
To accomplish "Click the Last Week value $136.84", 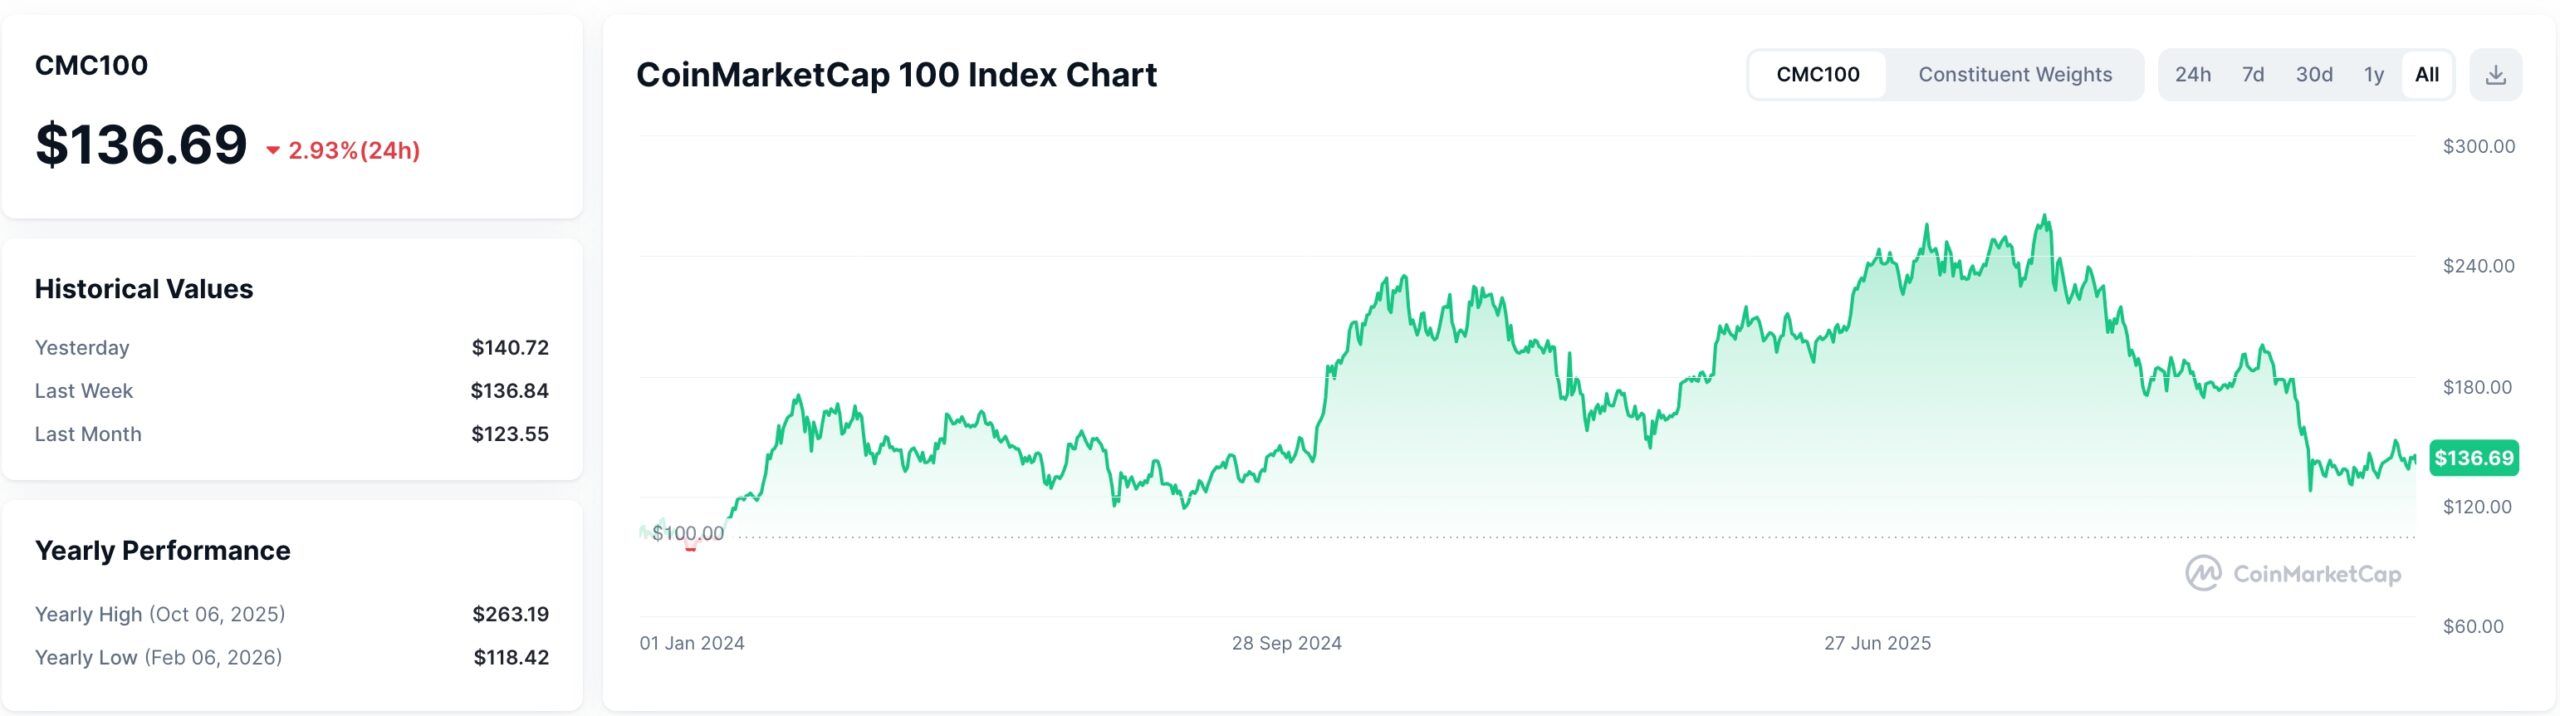I will coord(510,390).
